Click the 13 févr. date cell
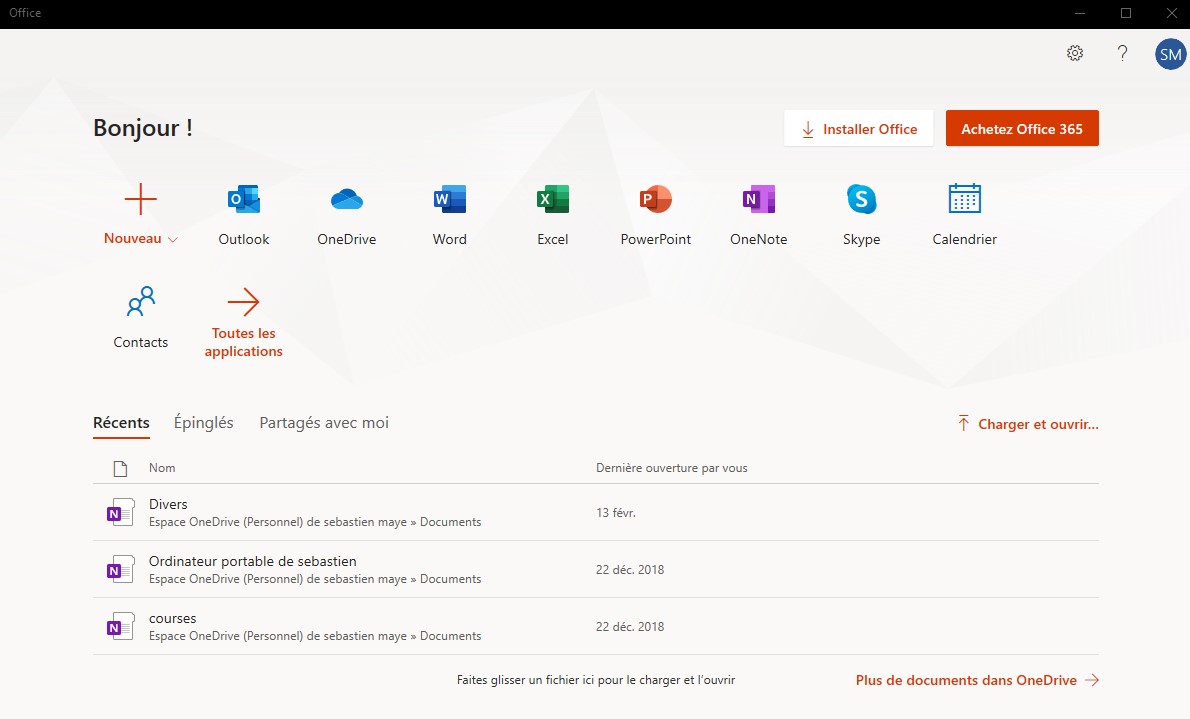 [615, 512]
